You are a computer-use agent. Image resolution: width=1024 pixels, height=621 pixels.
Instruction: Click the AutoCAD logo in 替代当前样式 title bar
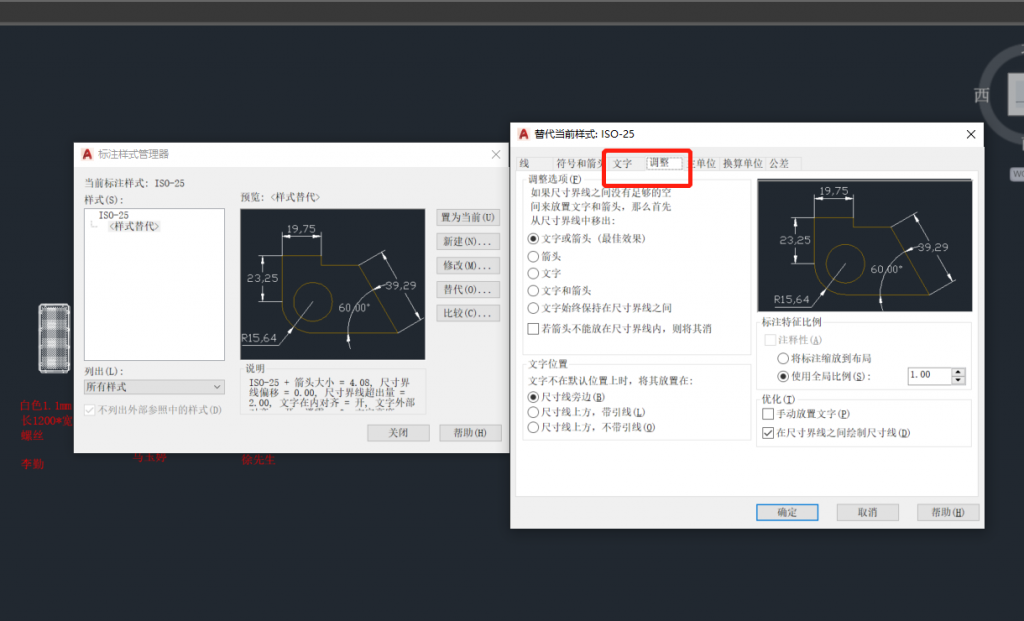523,134
